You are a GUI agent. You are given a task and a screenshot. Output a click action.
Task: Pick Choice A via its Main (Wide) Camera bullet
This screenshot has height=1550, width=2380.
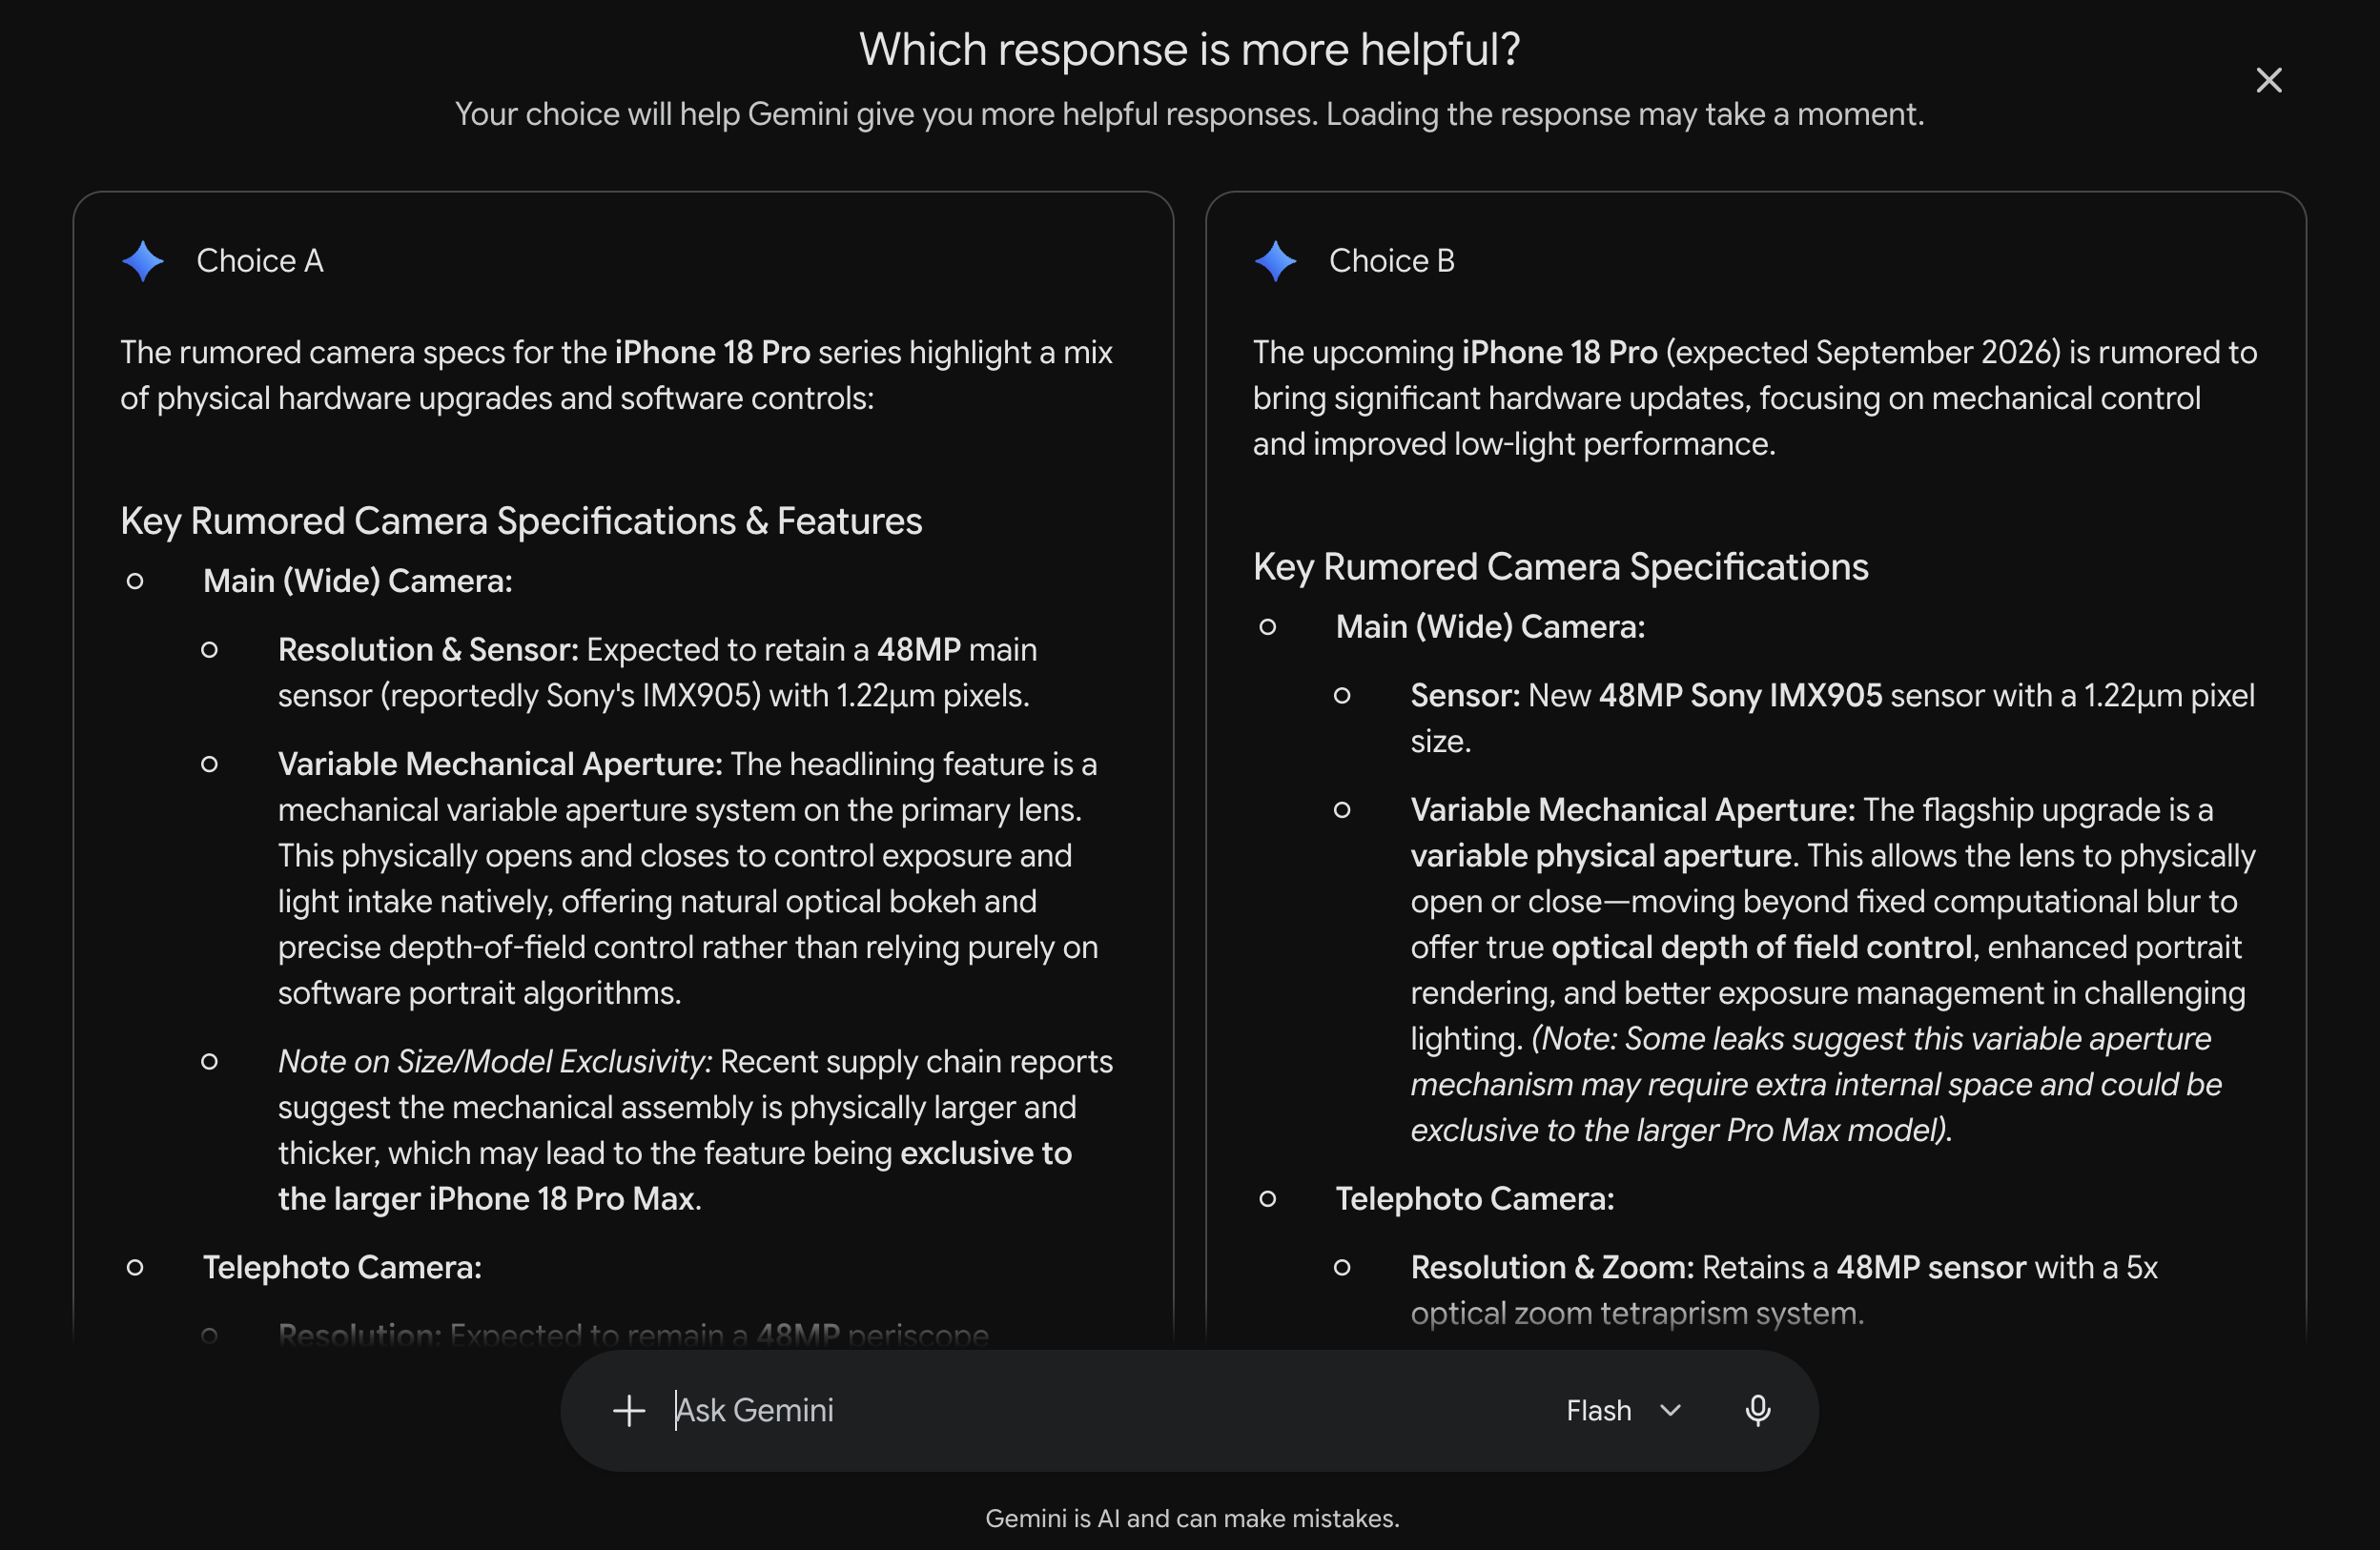click(357, 581)
